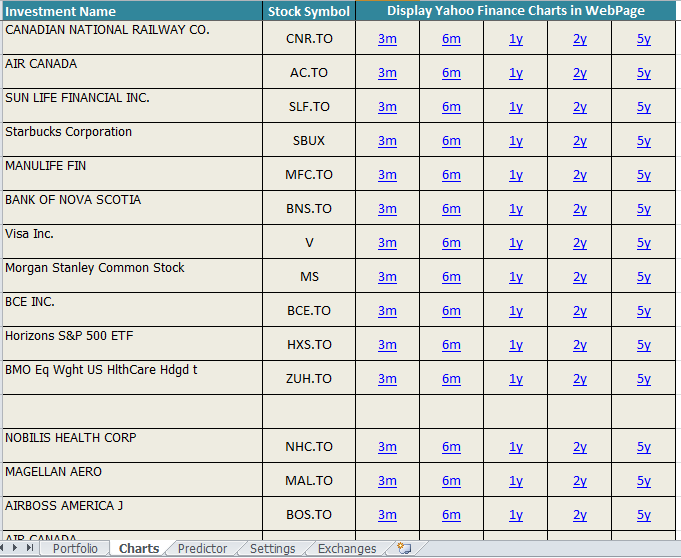Click the next sheet navigation arrow
Image resolution: width=681 pixels, height=558 pixels.
15,548
